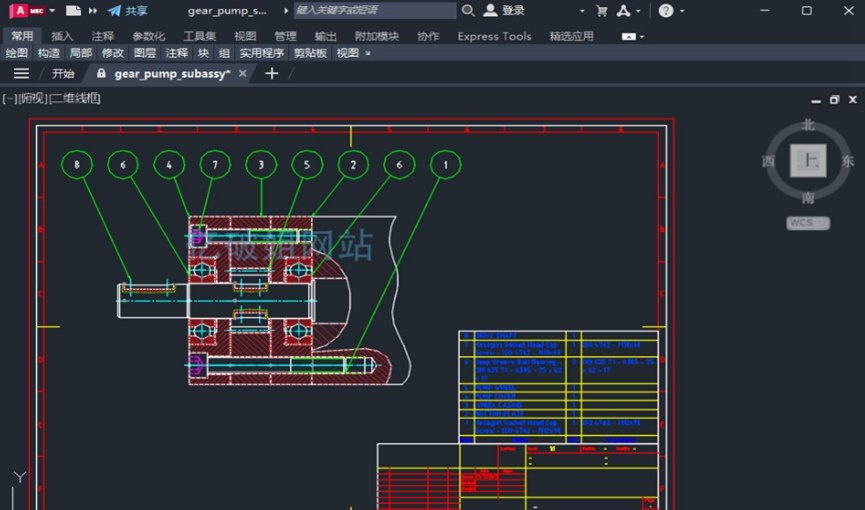Open the 局部 ribbon panel
The height and width of the screenshot is (510, 865).
point(81,53)
